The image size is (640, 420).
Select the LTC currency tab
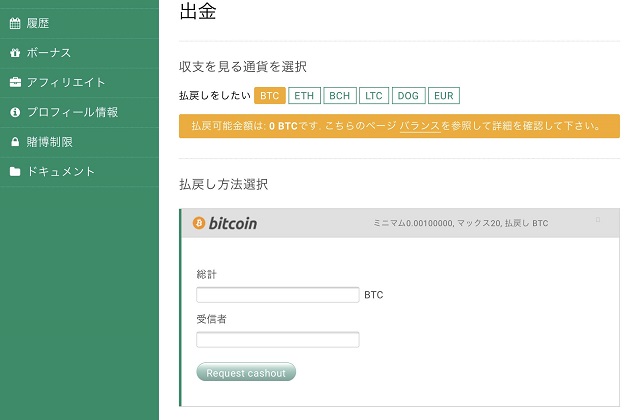373,96
